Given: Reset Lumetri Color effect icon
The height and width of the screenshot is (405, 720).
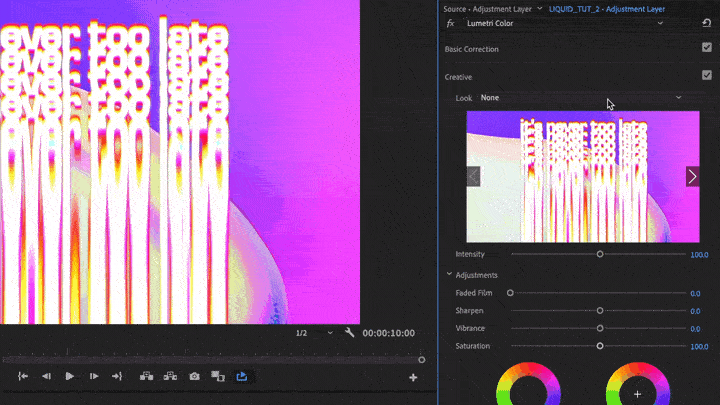Looking at the screenshot, I should click(707, 23).
